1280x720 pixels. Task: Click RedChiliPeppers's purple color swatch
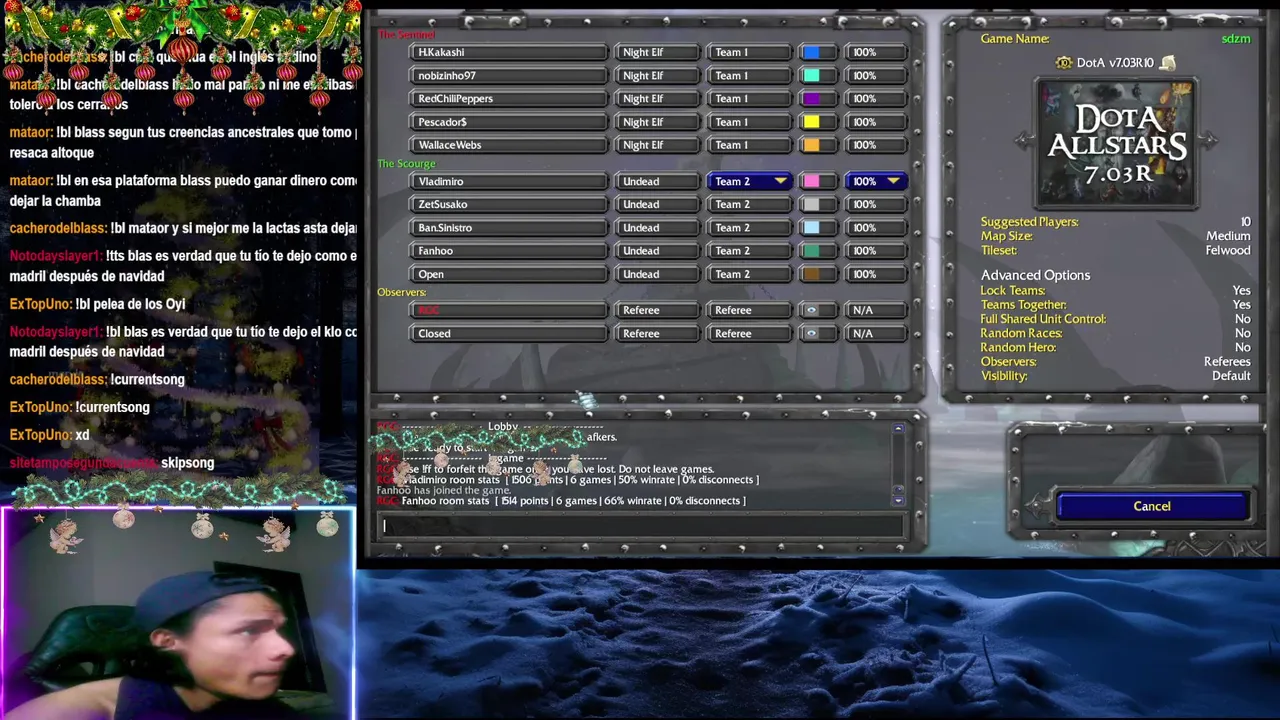point(811,99)
